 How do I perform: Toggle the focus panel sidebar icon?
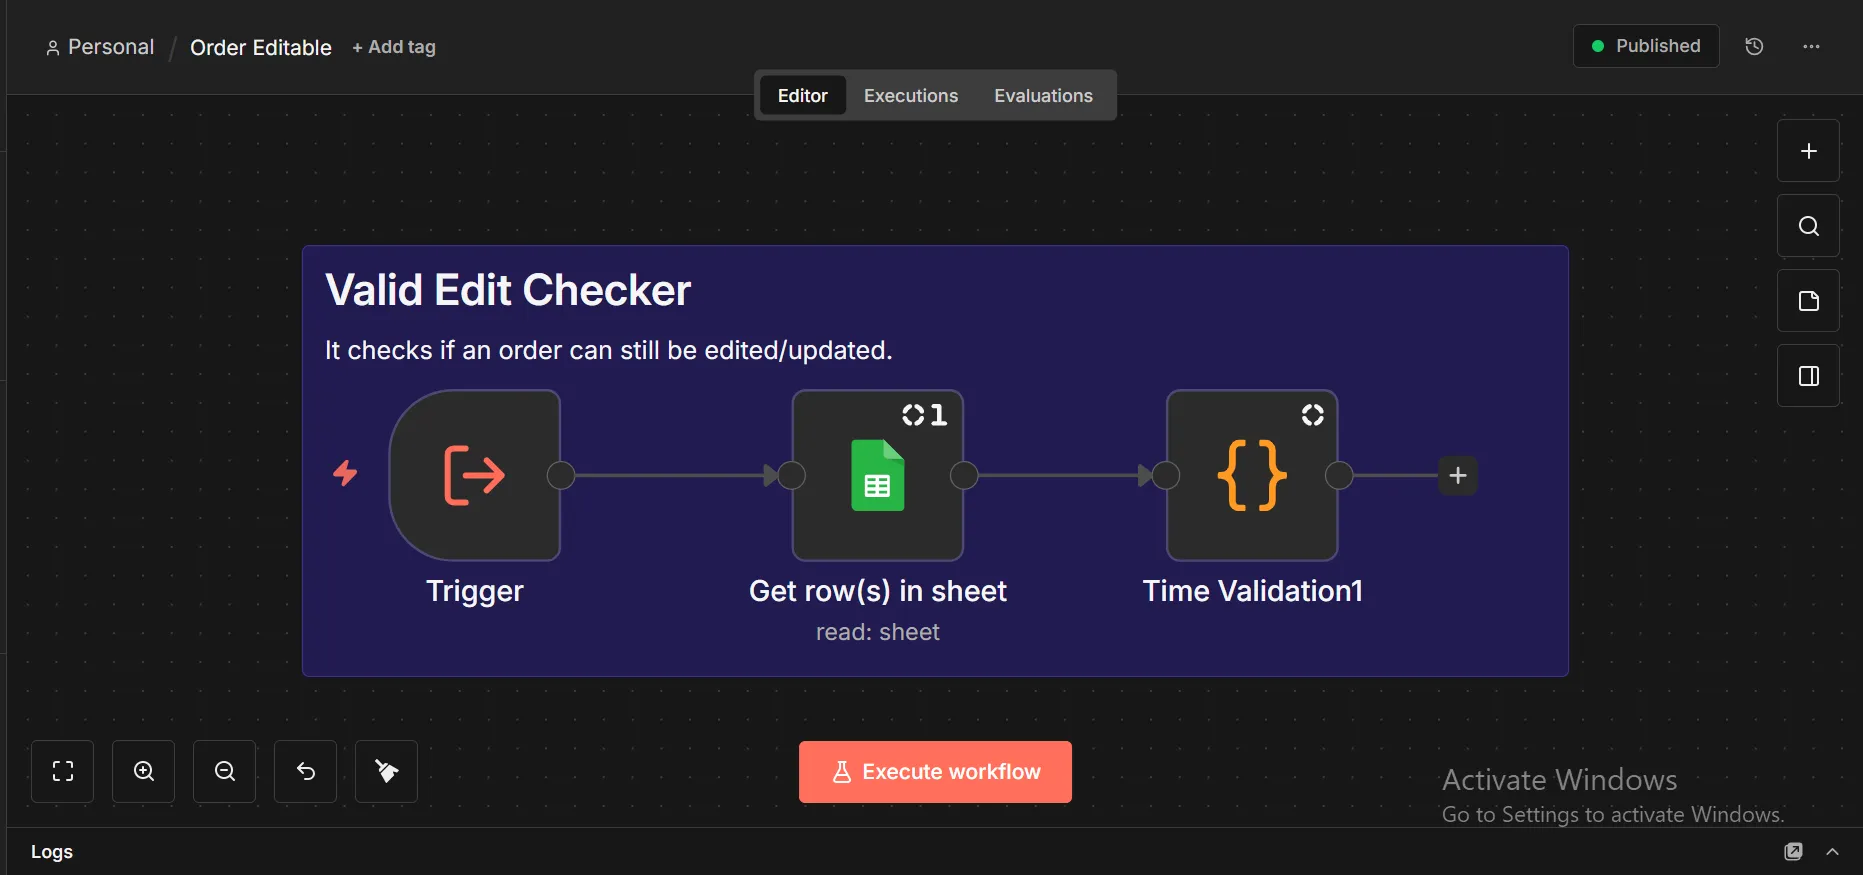1808,376
